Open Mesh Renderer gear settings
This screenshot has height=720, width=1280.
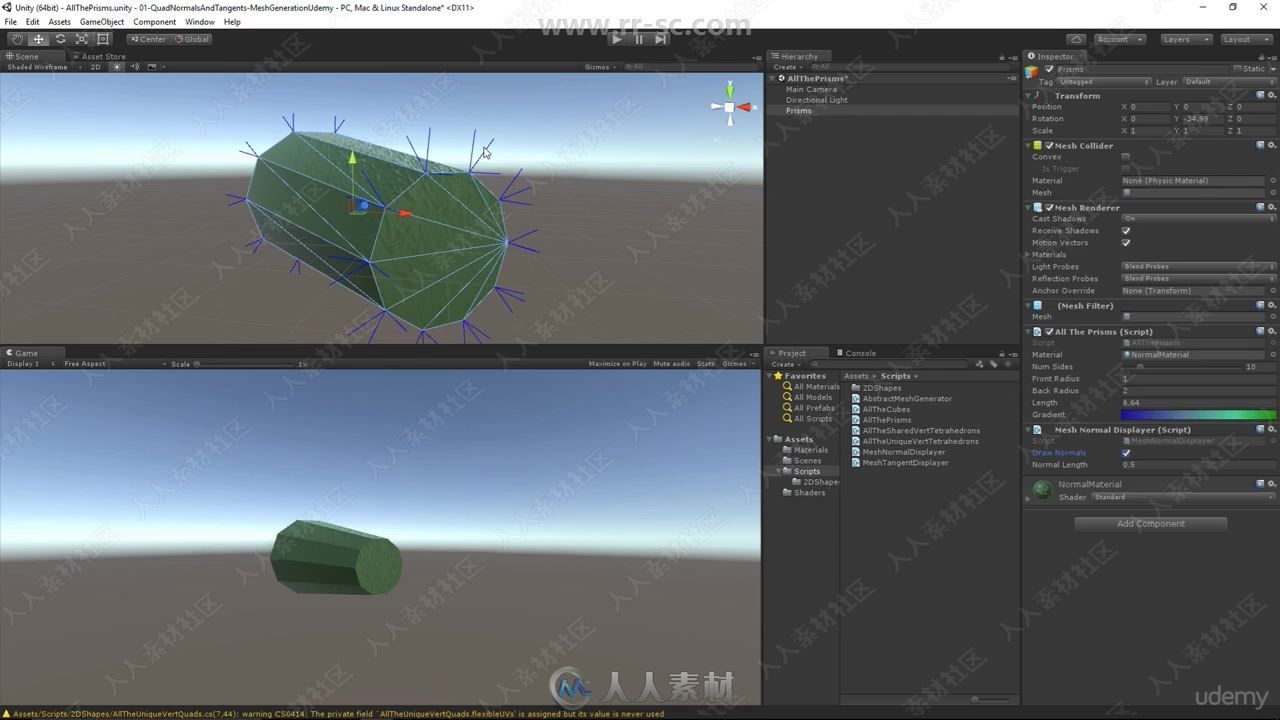pyautogui.click(x=1272, y=207)
